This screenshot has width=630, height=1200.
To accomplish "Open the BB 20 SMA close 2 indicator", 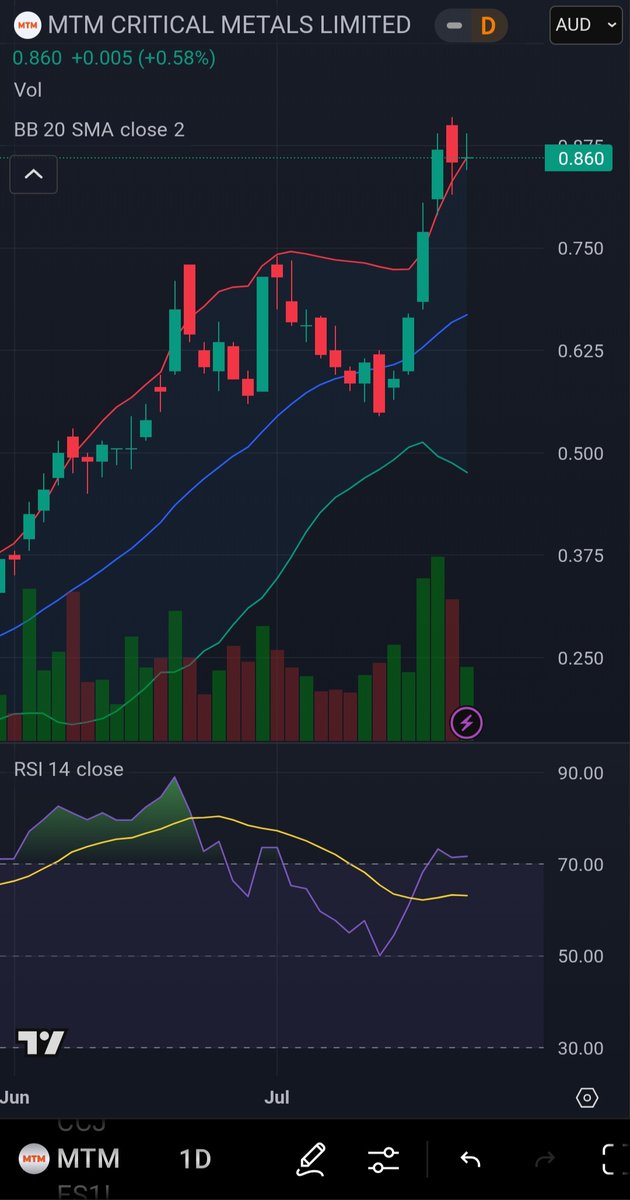I will coord(99,129).
